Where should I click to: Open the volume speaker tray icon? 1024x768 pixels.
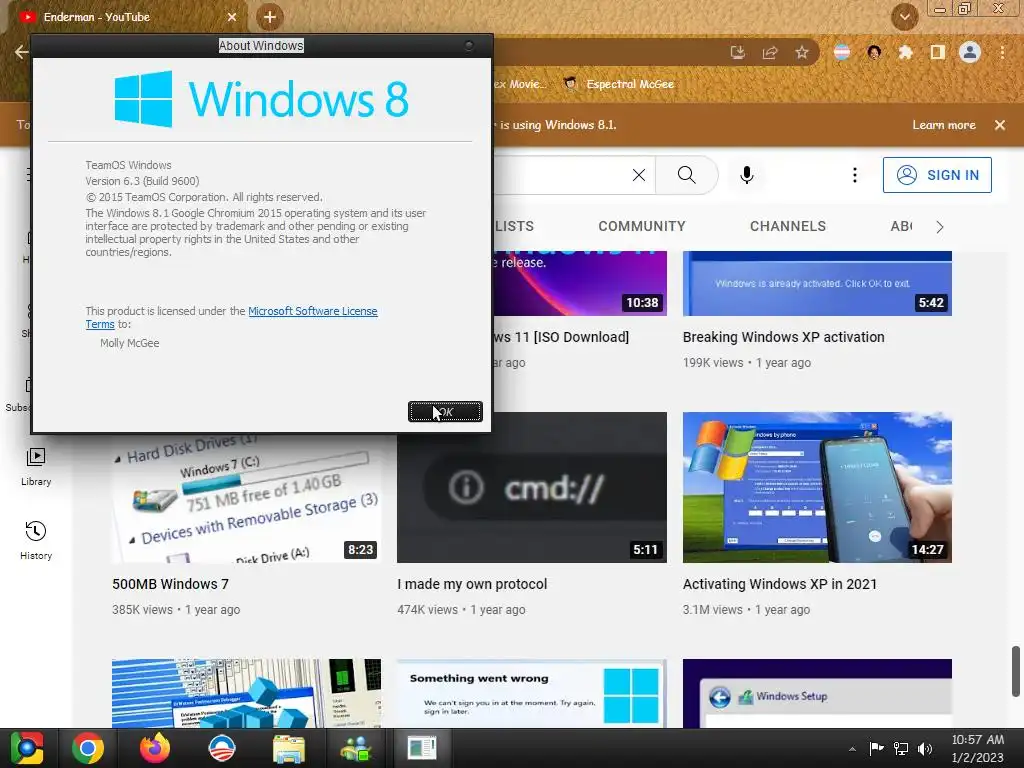[925, 748]
